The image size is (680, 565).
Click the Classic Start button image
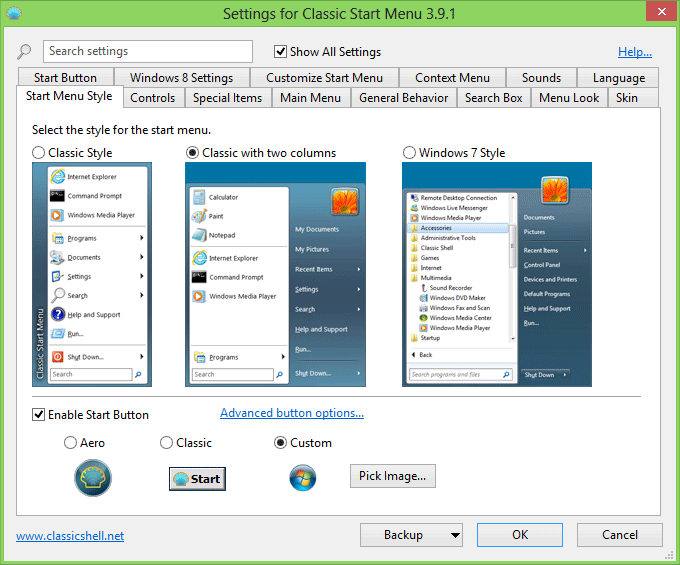(x=196, y=478)
